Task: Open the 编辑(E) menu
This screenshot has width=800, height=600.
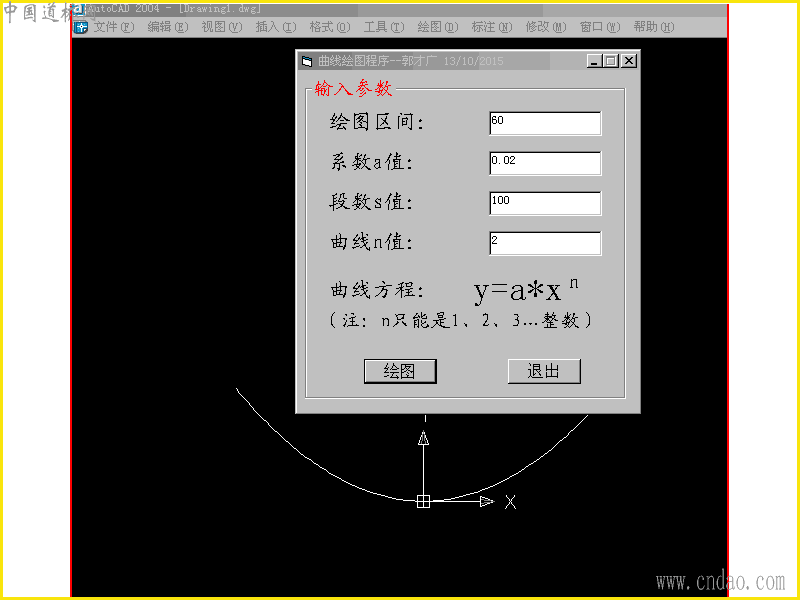Action: [x=168, y=27]
